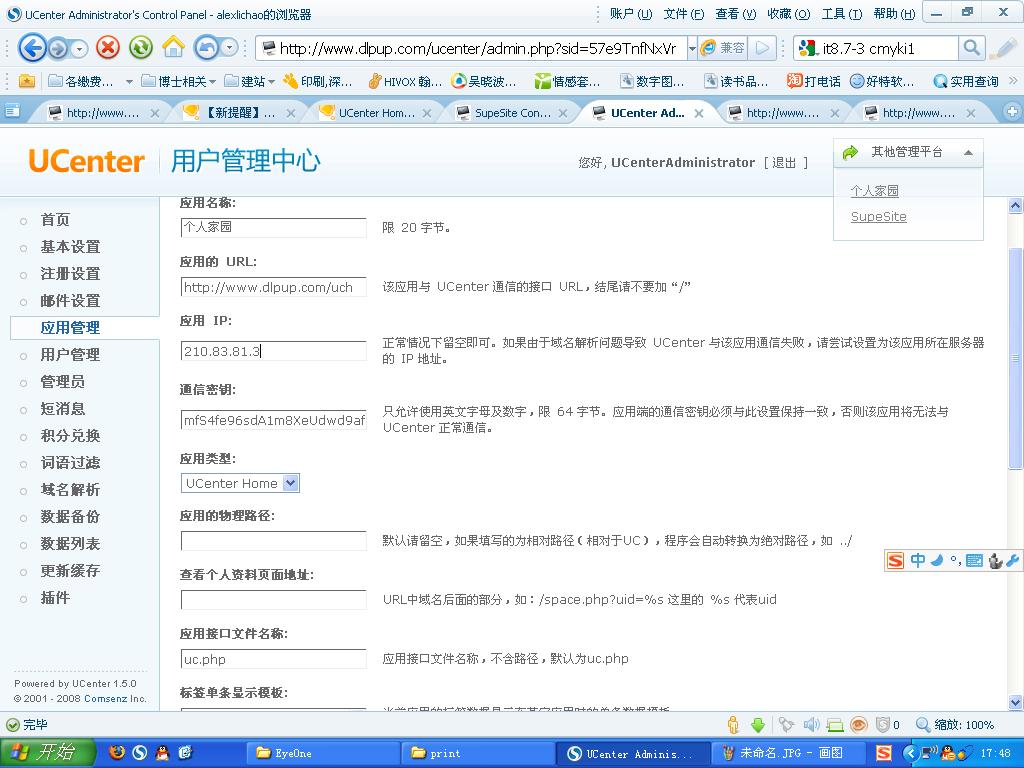Image resolution: width=1024 pixels, height=768 pixels.
Task: Open the 收藏(O) menu
Action: point(788,14)
